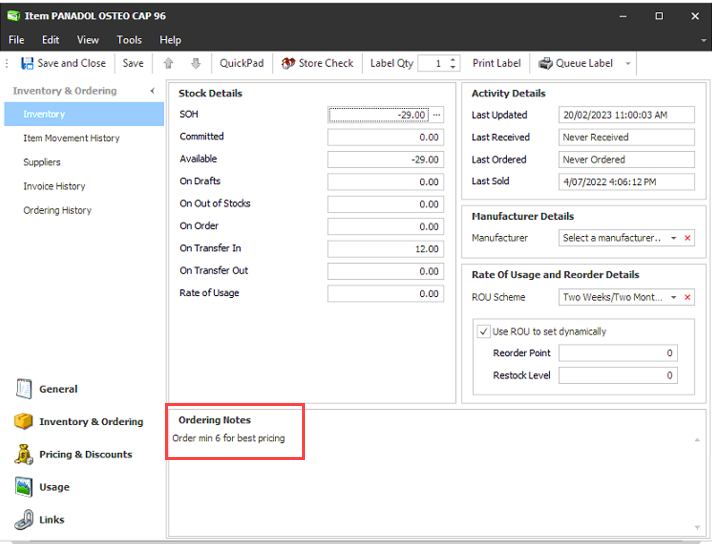Click the Last Updated date field
Image resolution: width=712 pixels, height=544 pixels.
pyautogui.click(x=627, y=115)
